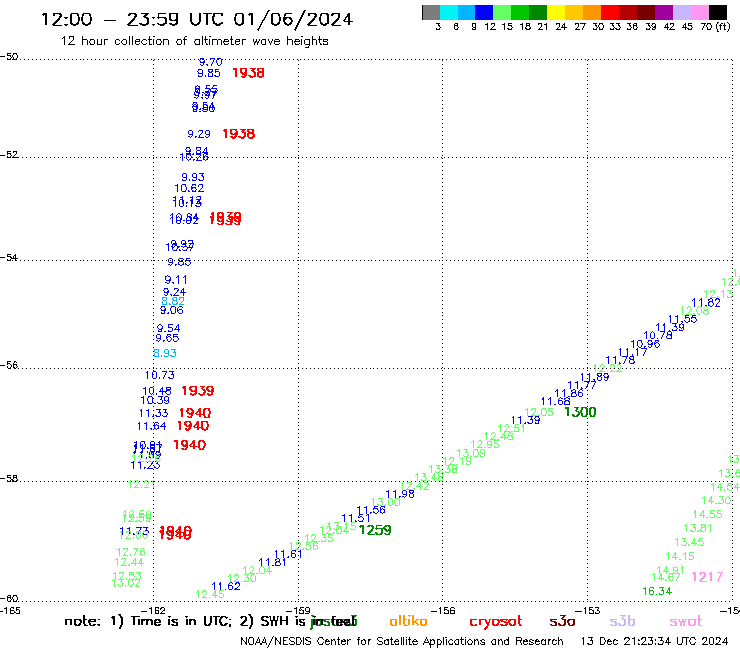Select the 13.81 wave height reading
This screenshot has width=740, height=650.
[x=698, y=528]
